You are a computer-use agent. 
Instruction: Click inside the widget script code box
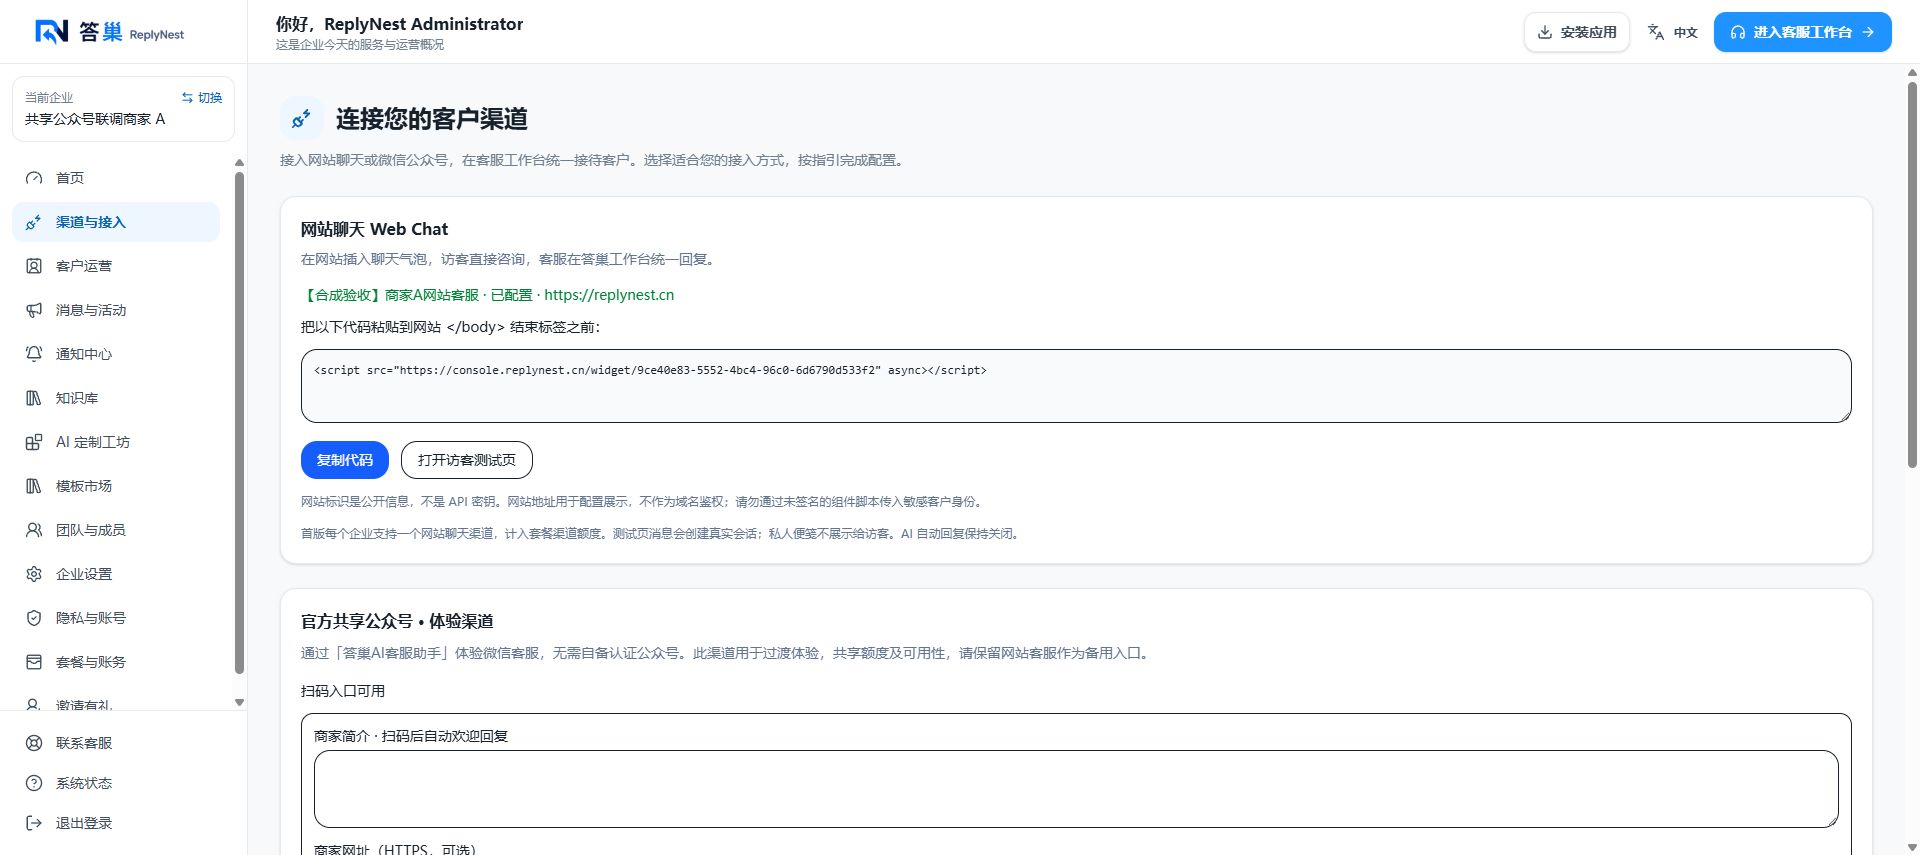point(1076,386)
